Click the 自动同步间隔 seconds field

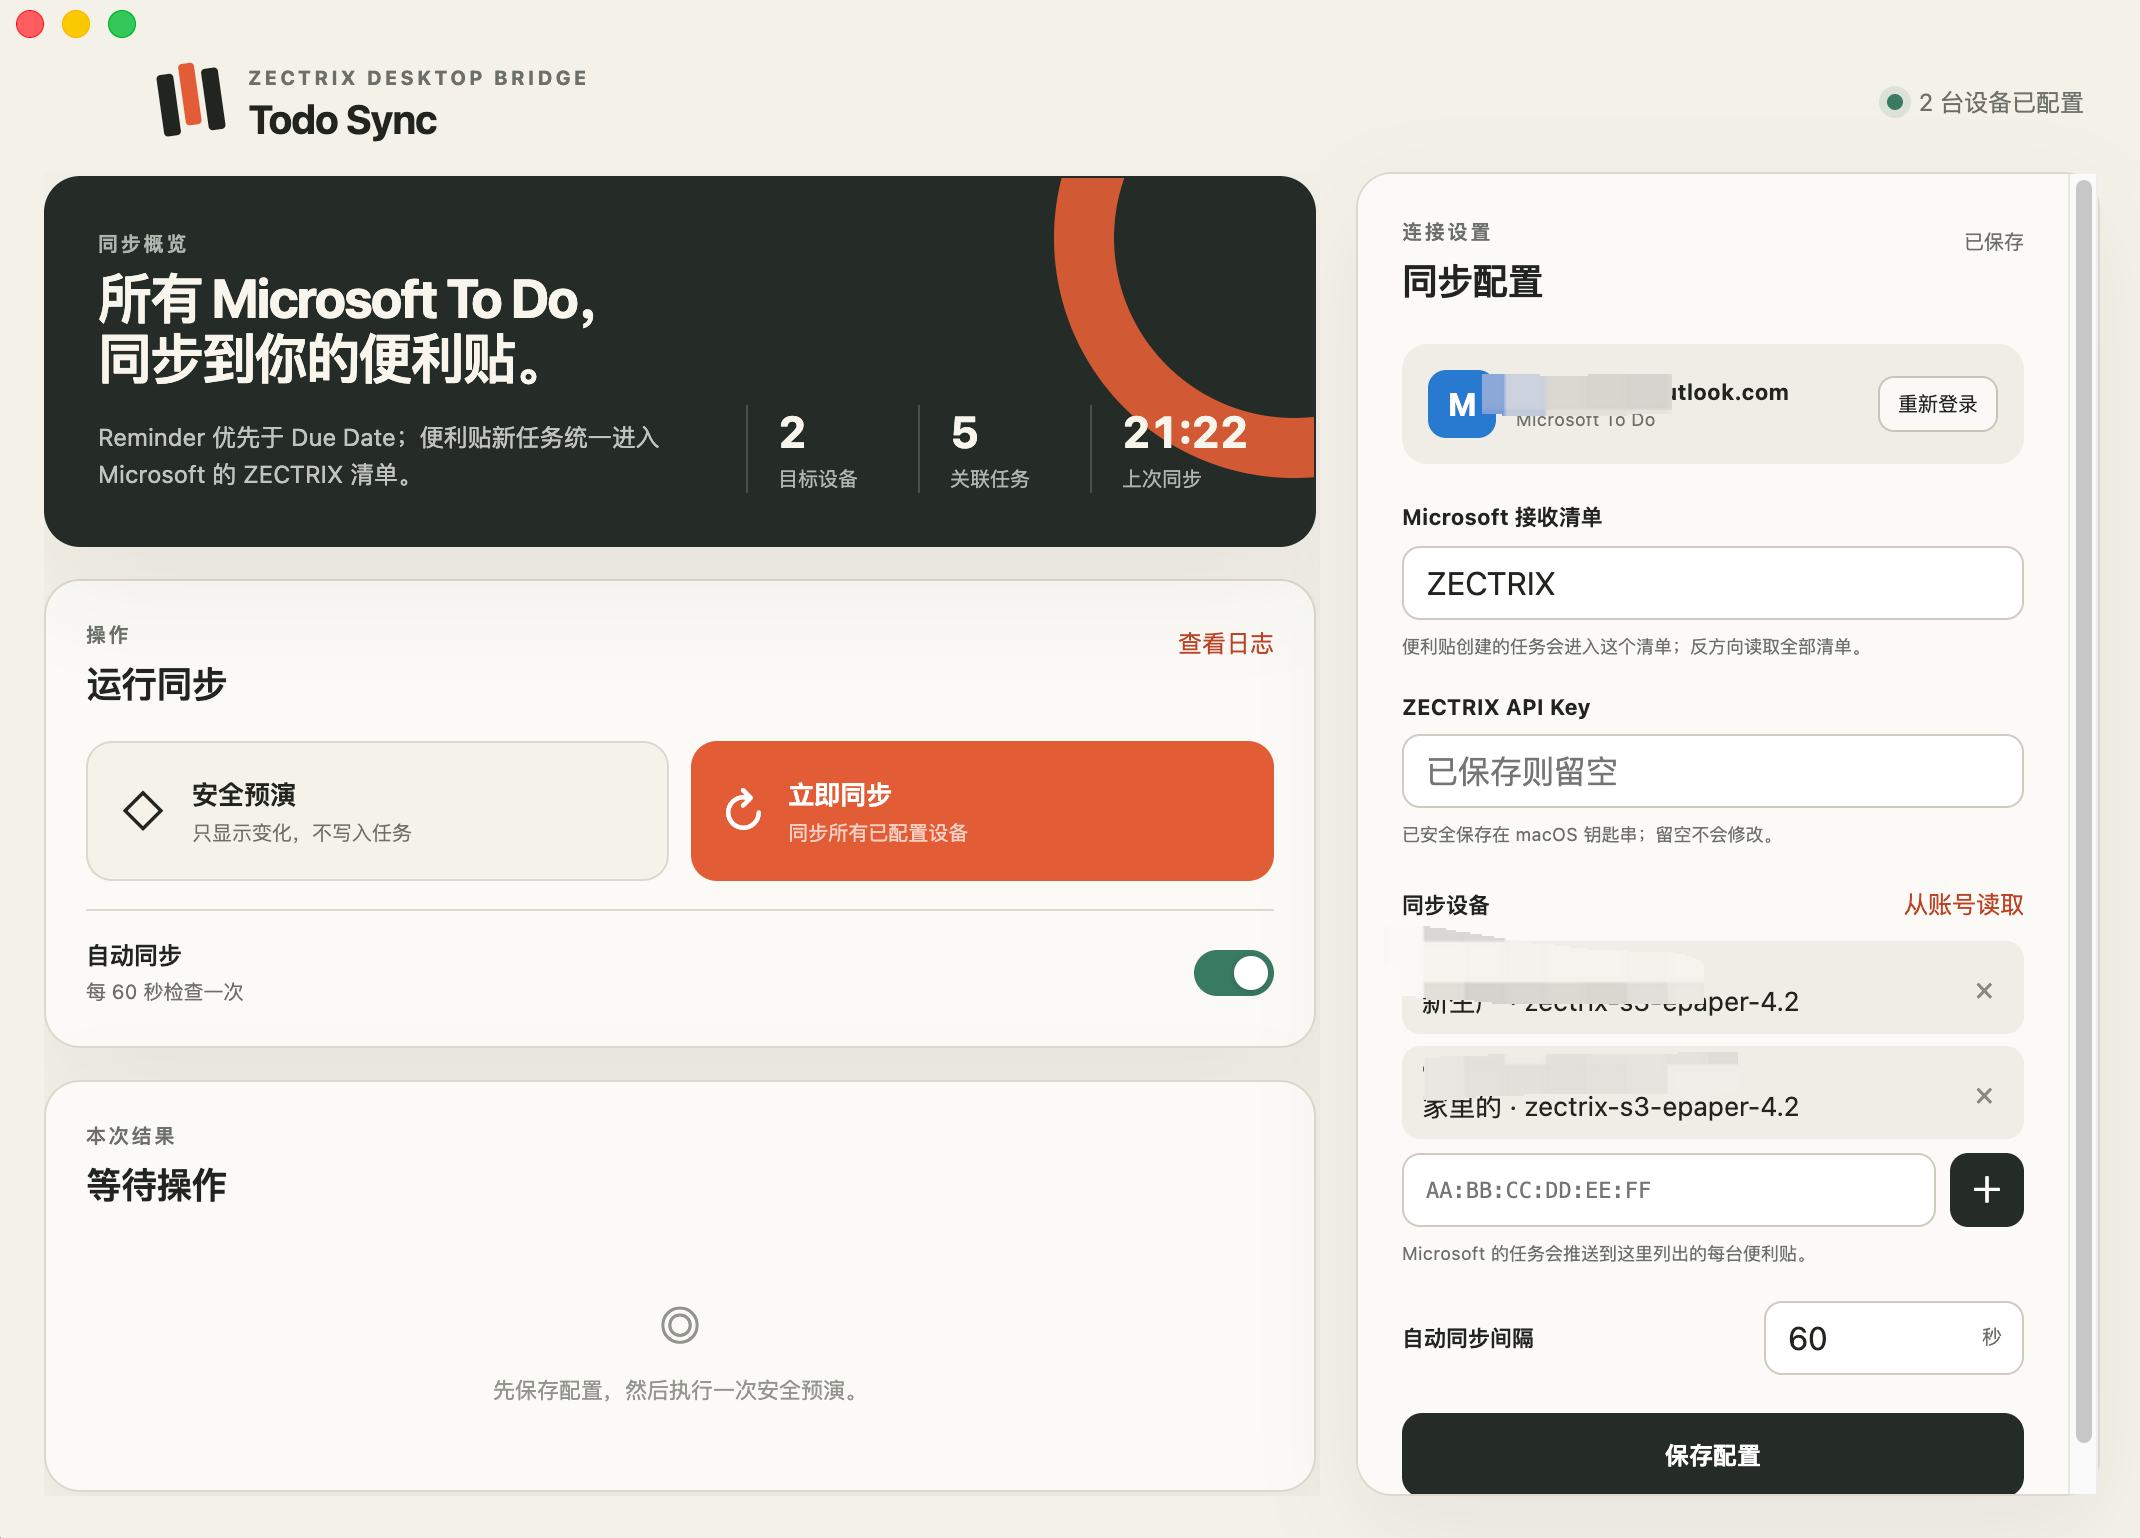1894,1338
